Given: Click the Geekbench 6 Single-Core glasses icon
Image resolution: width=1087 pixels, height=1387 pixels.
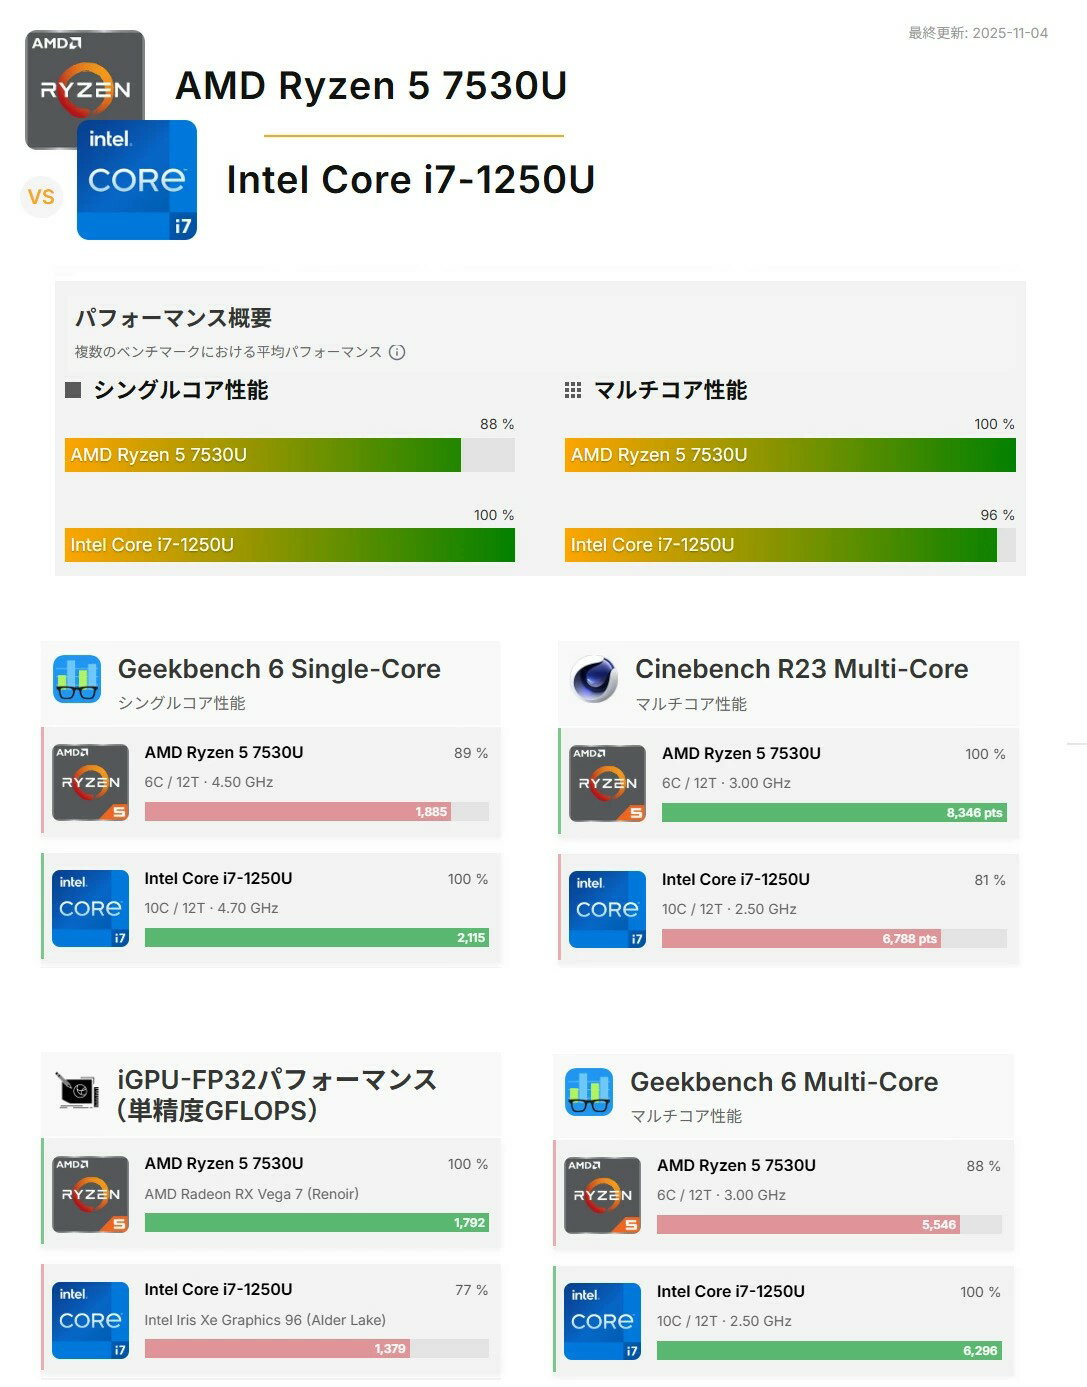Looking at the screenshot, I should click(x=77, y=679).
